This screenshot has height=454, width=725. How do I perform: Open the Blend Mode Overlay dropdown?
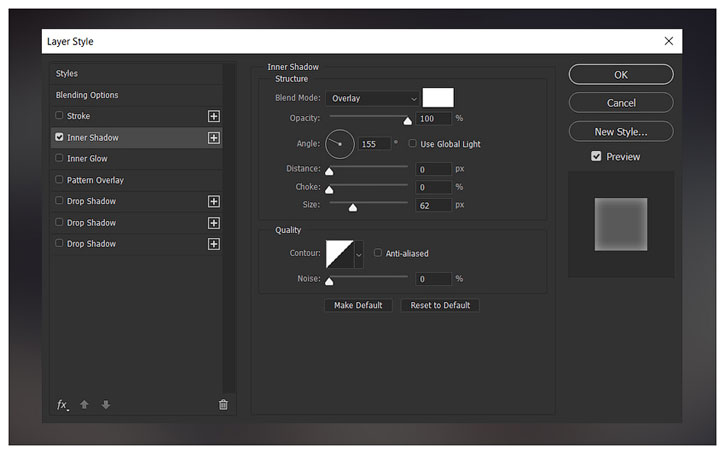373,98
